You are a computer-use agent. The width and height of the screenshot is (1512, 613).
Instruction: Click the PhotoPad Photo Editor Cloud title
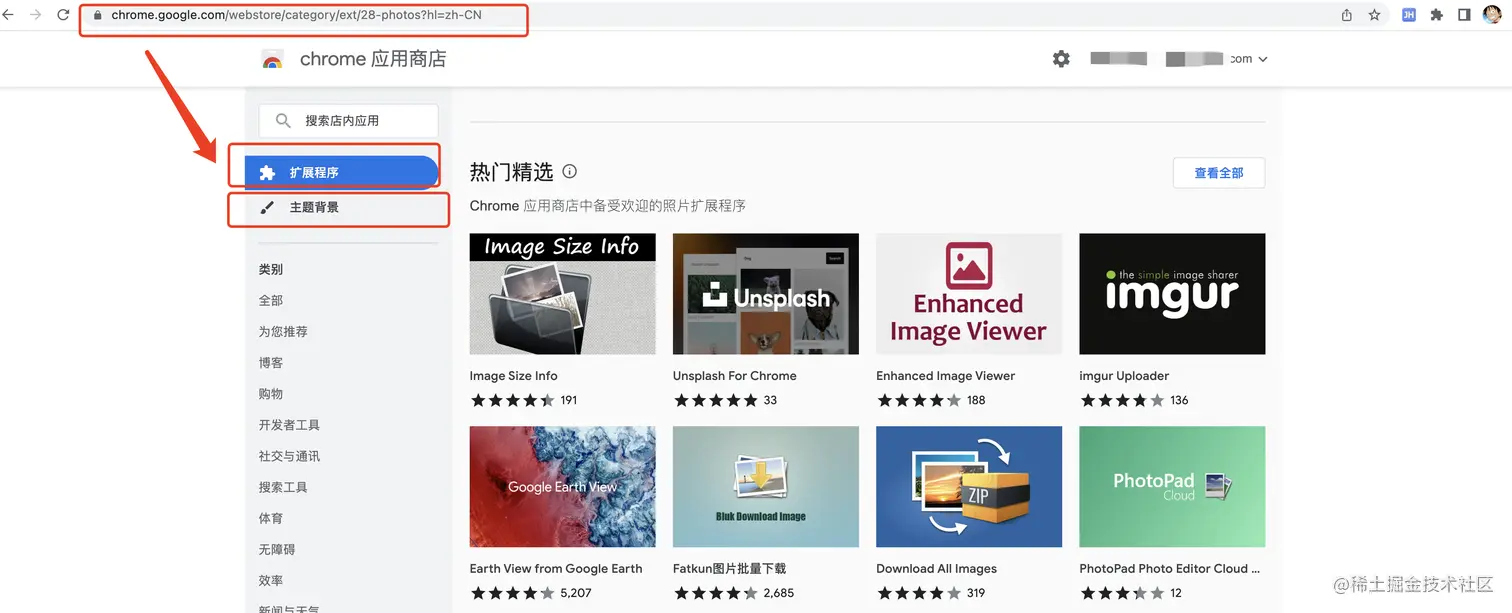1169,569
